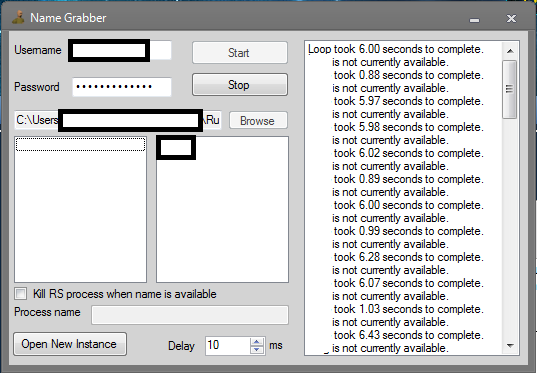Click log line 'took 0.89 seconds to complete.'
This screenshot has width=537, height=373.
point(409,179)
